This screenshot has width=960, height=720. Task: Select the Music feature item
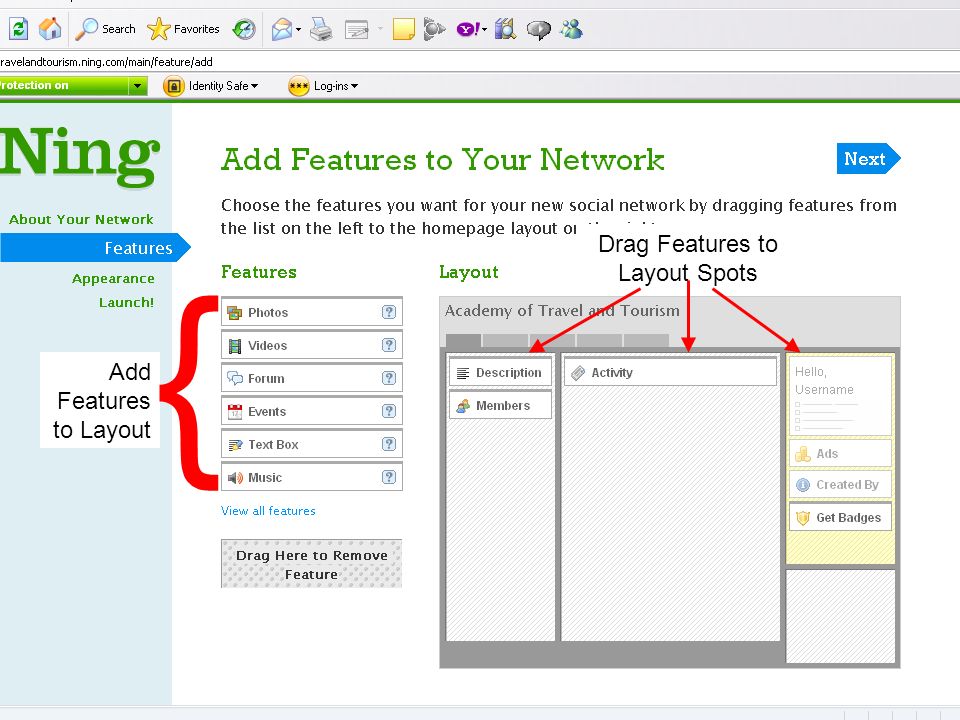pyautogui.click(x=312, y=478)
